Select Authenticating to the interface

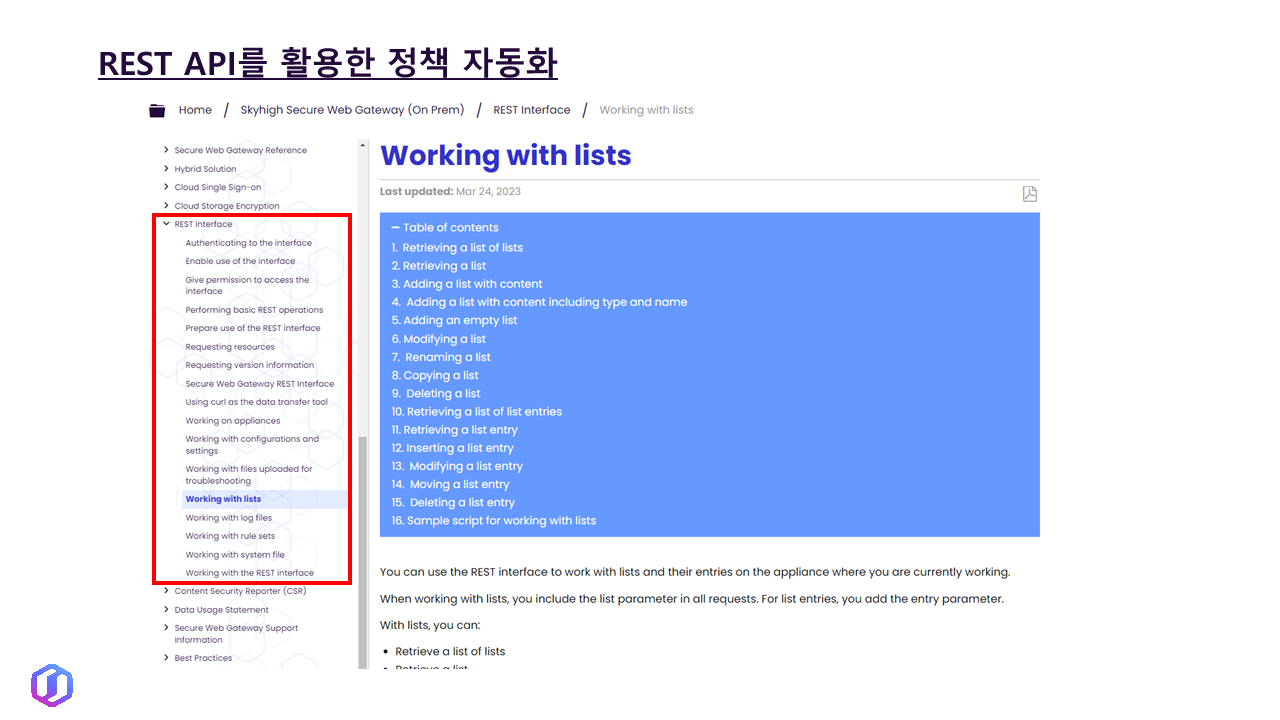point(248,243)
